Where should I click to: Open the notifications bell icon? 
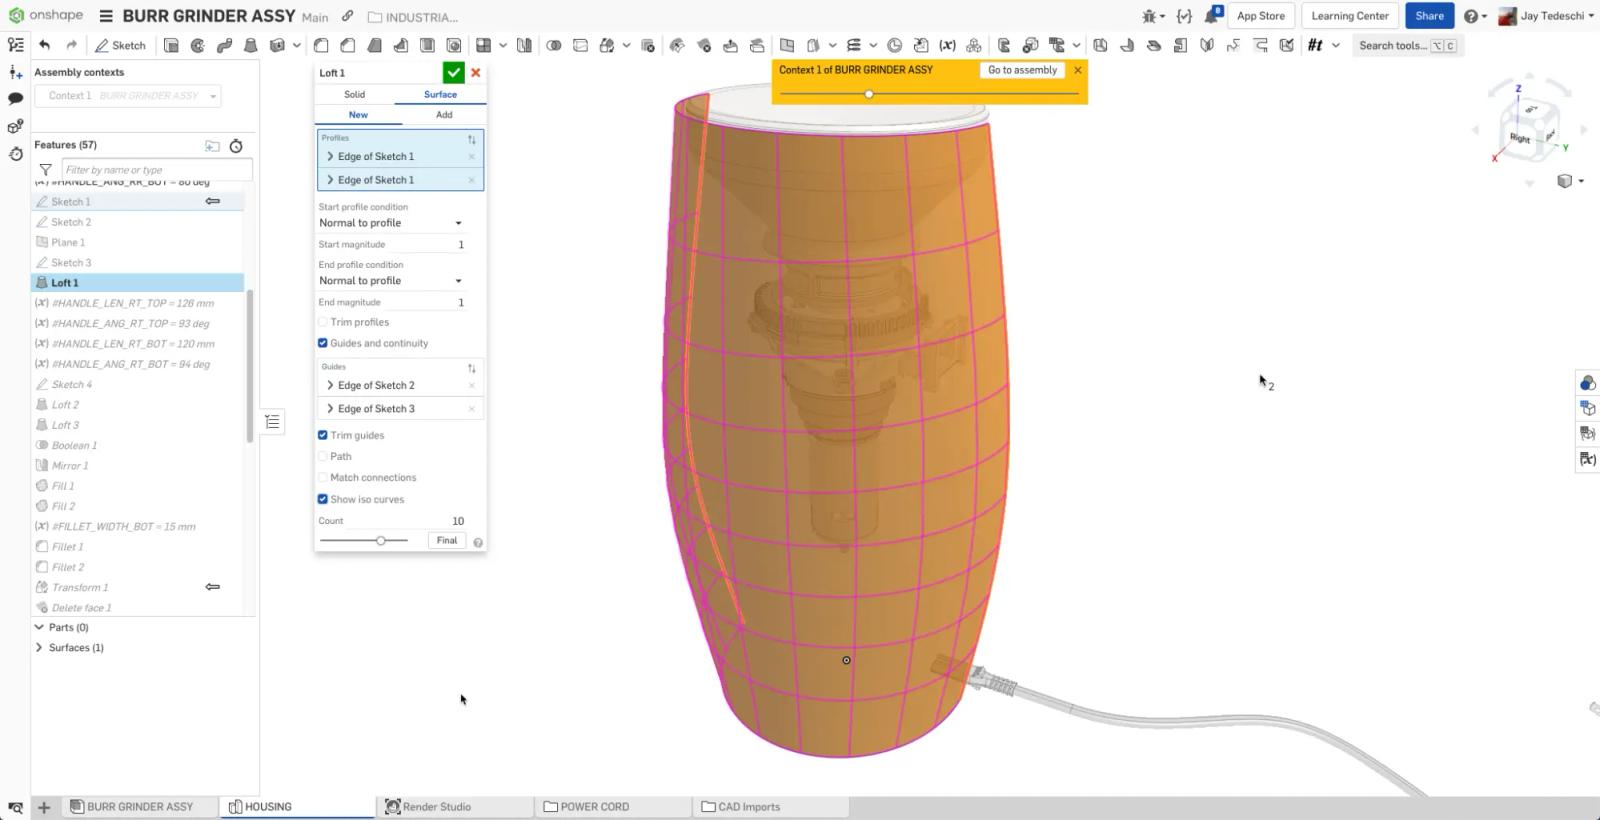pyautogui.click(x=1211, y=16)
